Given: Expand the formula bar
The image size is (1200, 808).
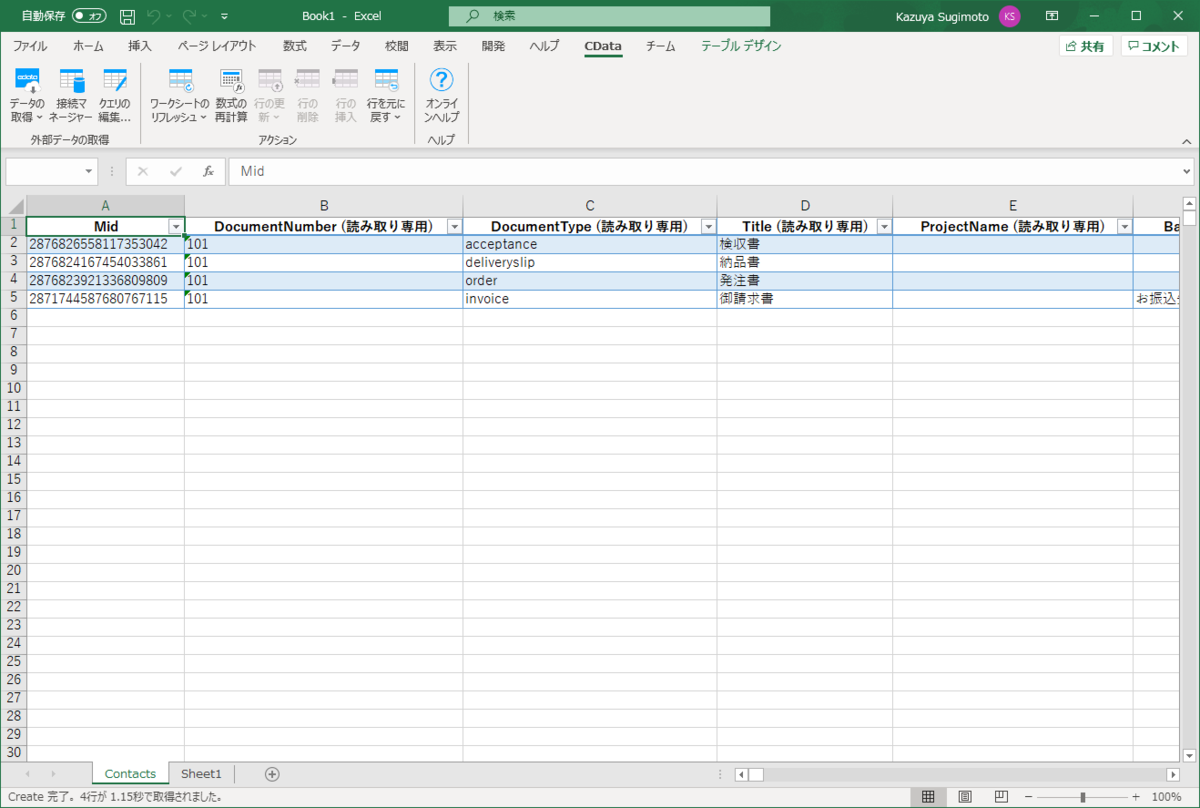Looking at the screenshot, I should point(1186,171).
